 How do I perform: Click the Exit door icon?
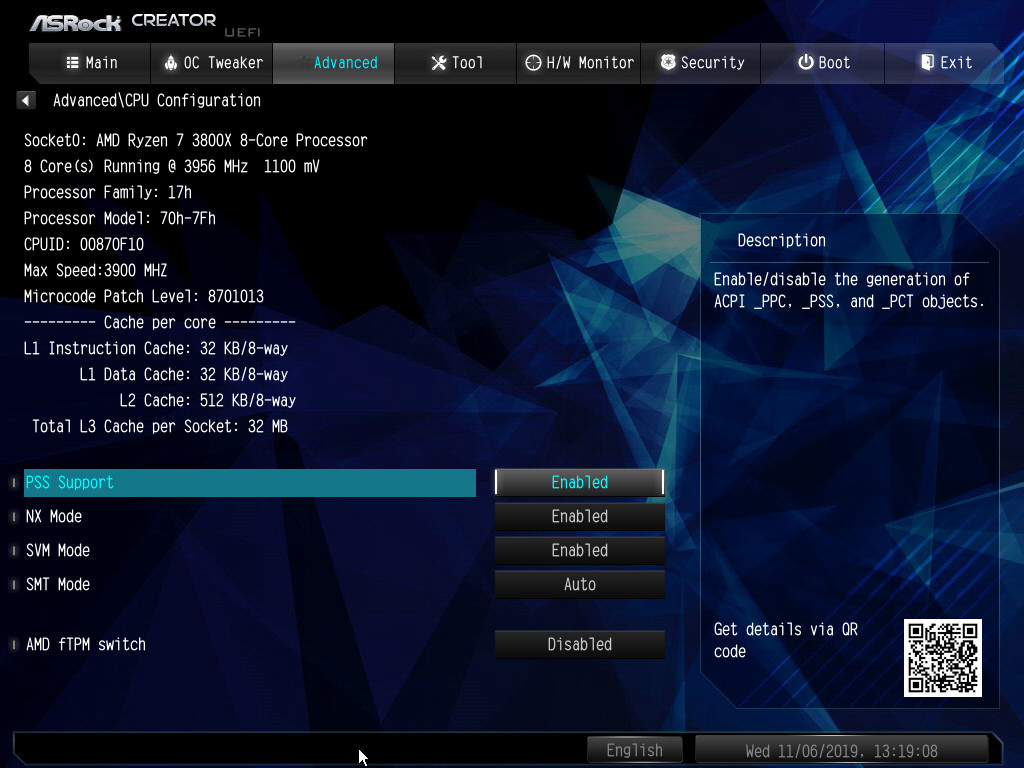coord(927,62)
